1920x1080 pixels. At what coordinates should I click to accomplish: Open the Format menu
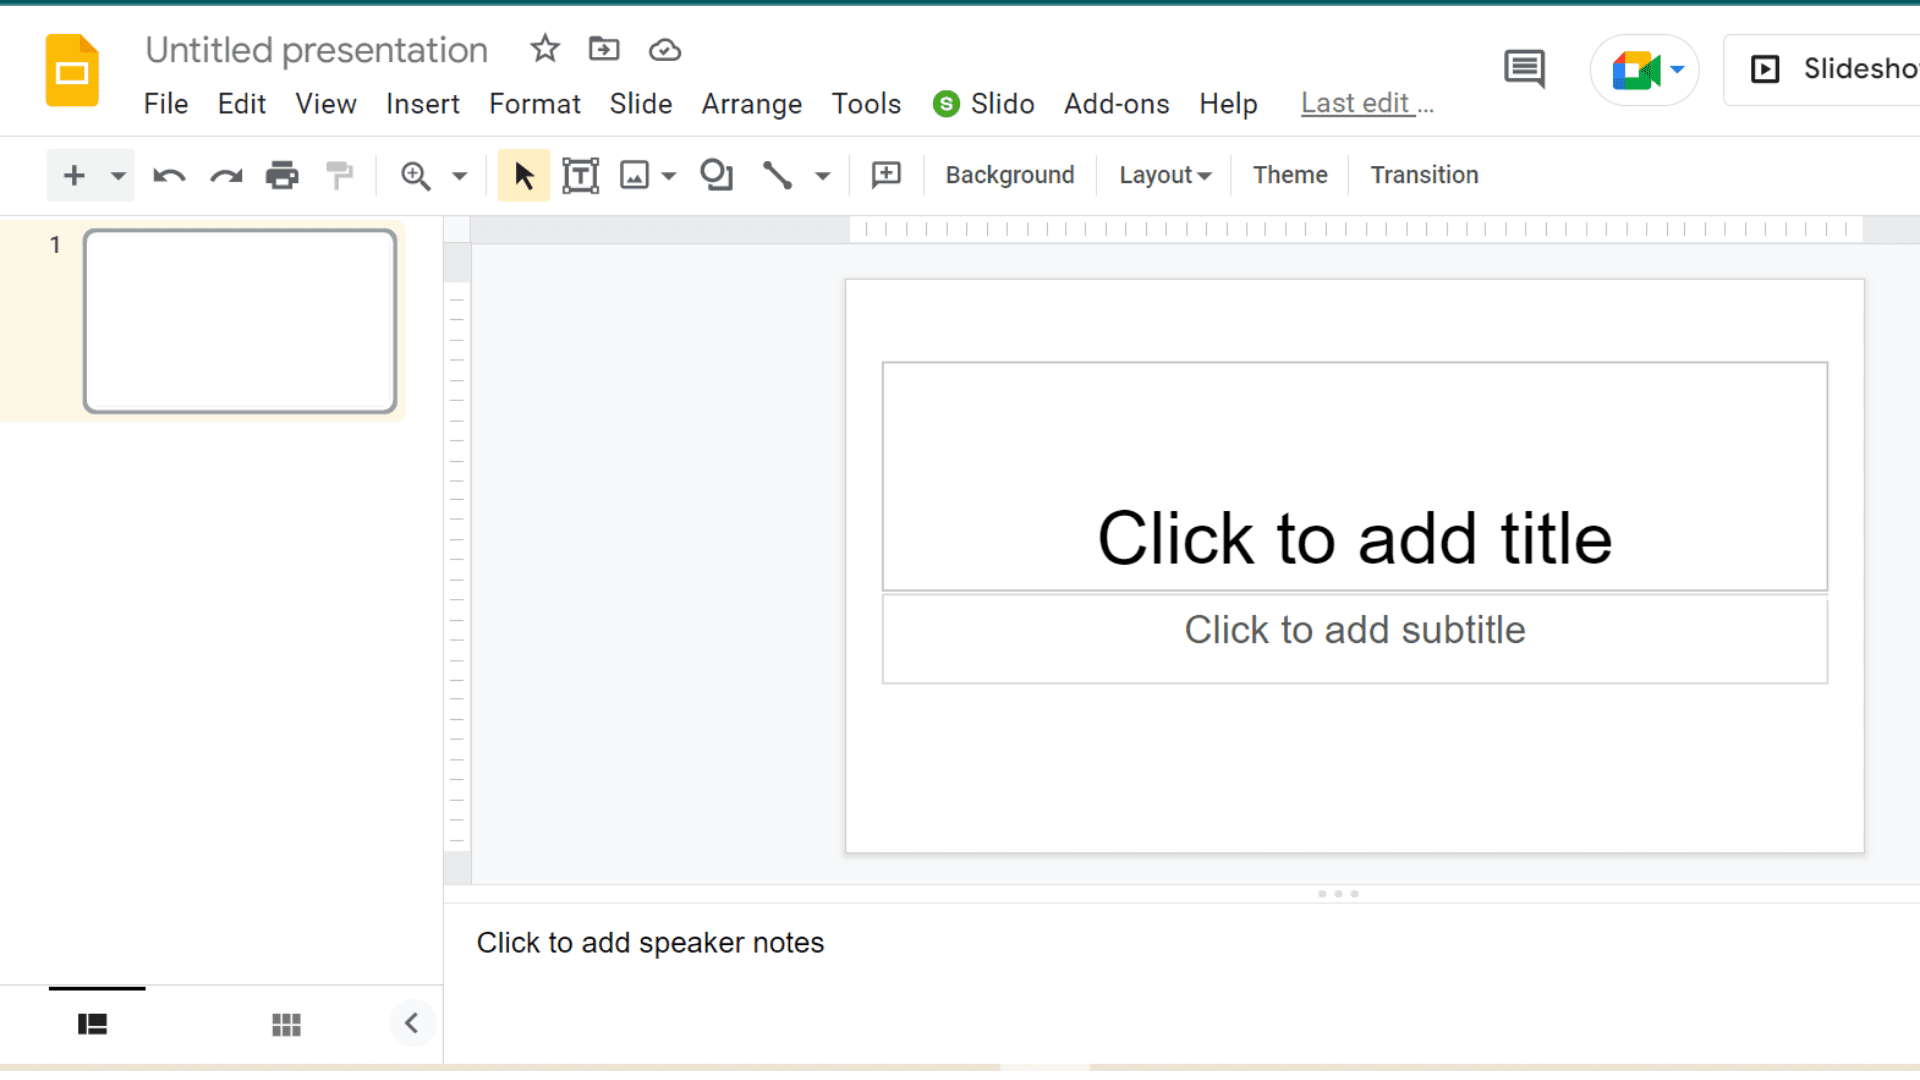[x=534, y=103]
